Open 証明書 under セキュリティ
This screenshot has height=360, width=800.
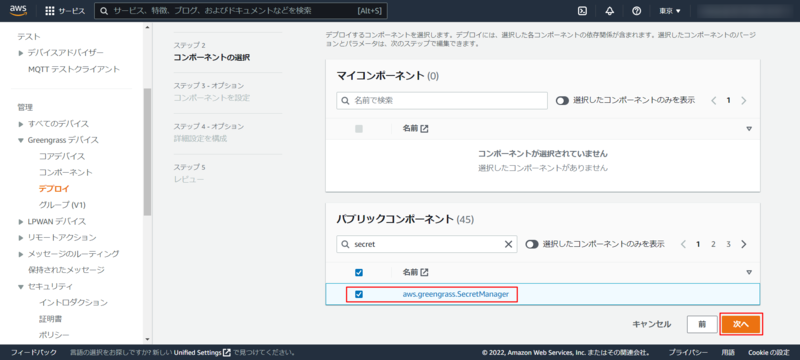pos(51,319)
